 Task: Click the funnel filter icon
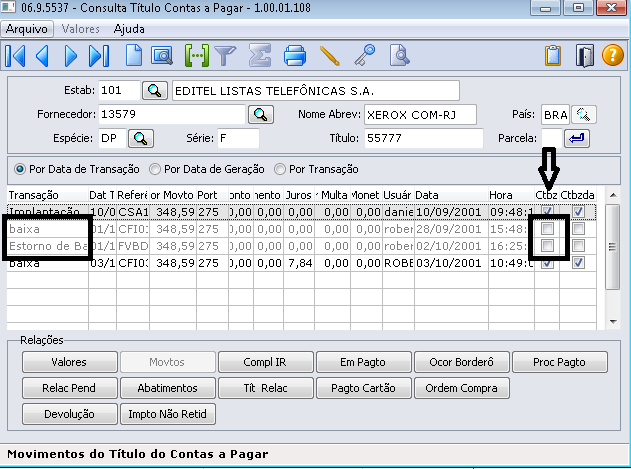pyautogui.click(x=225, y=56)
